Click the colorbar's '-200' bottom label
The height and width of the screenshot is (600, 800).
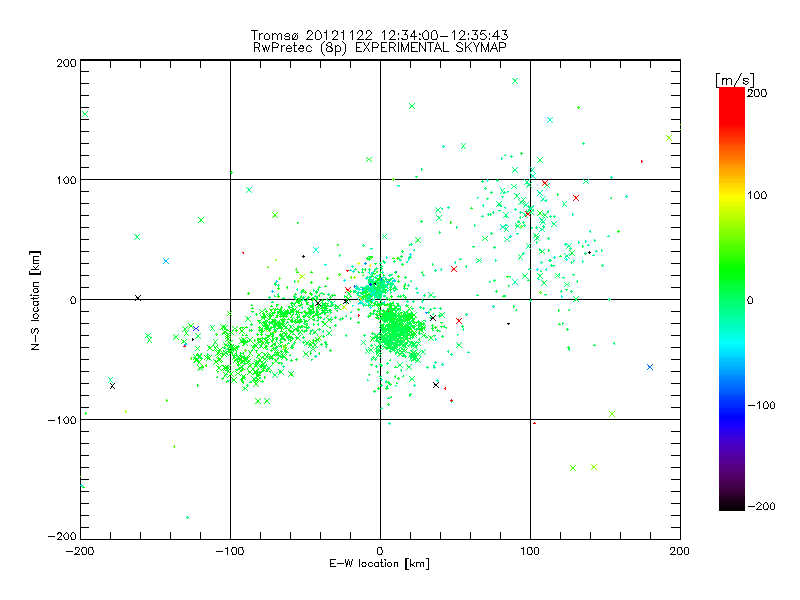[761, 506]
